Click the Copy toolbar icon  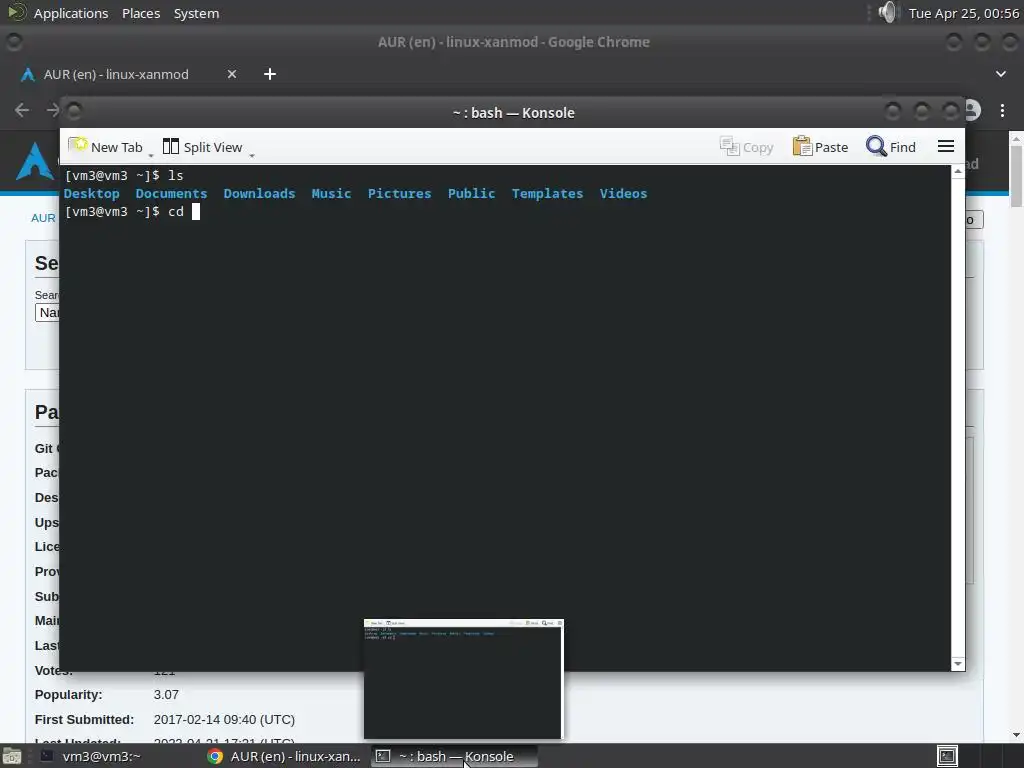(x=746, y=147)
